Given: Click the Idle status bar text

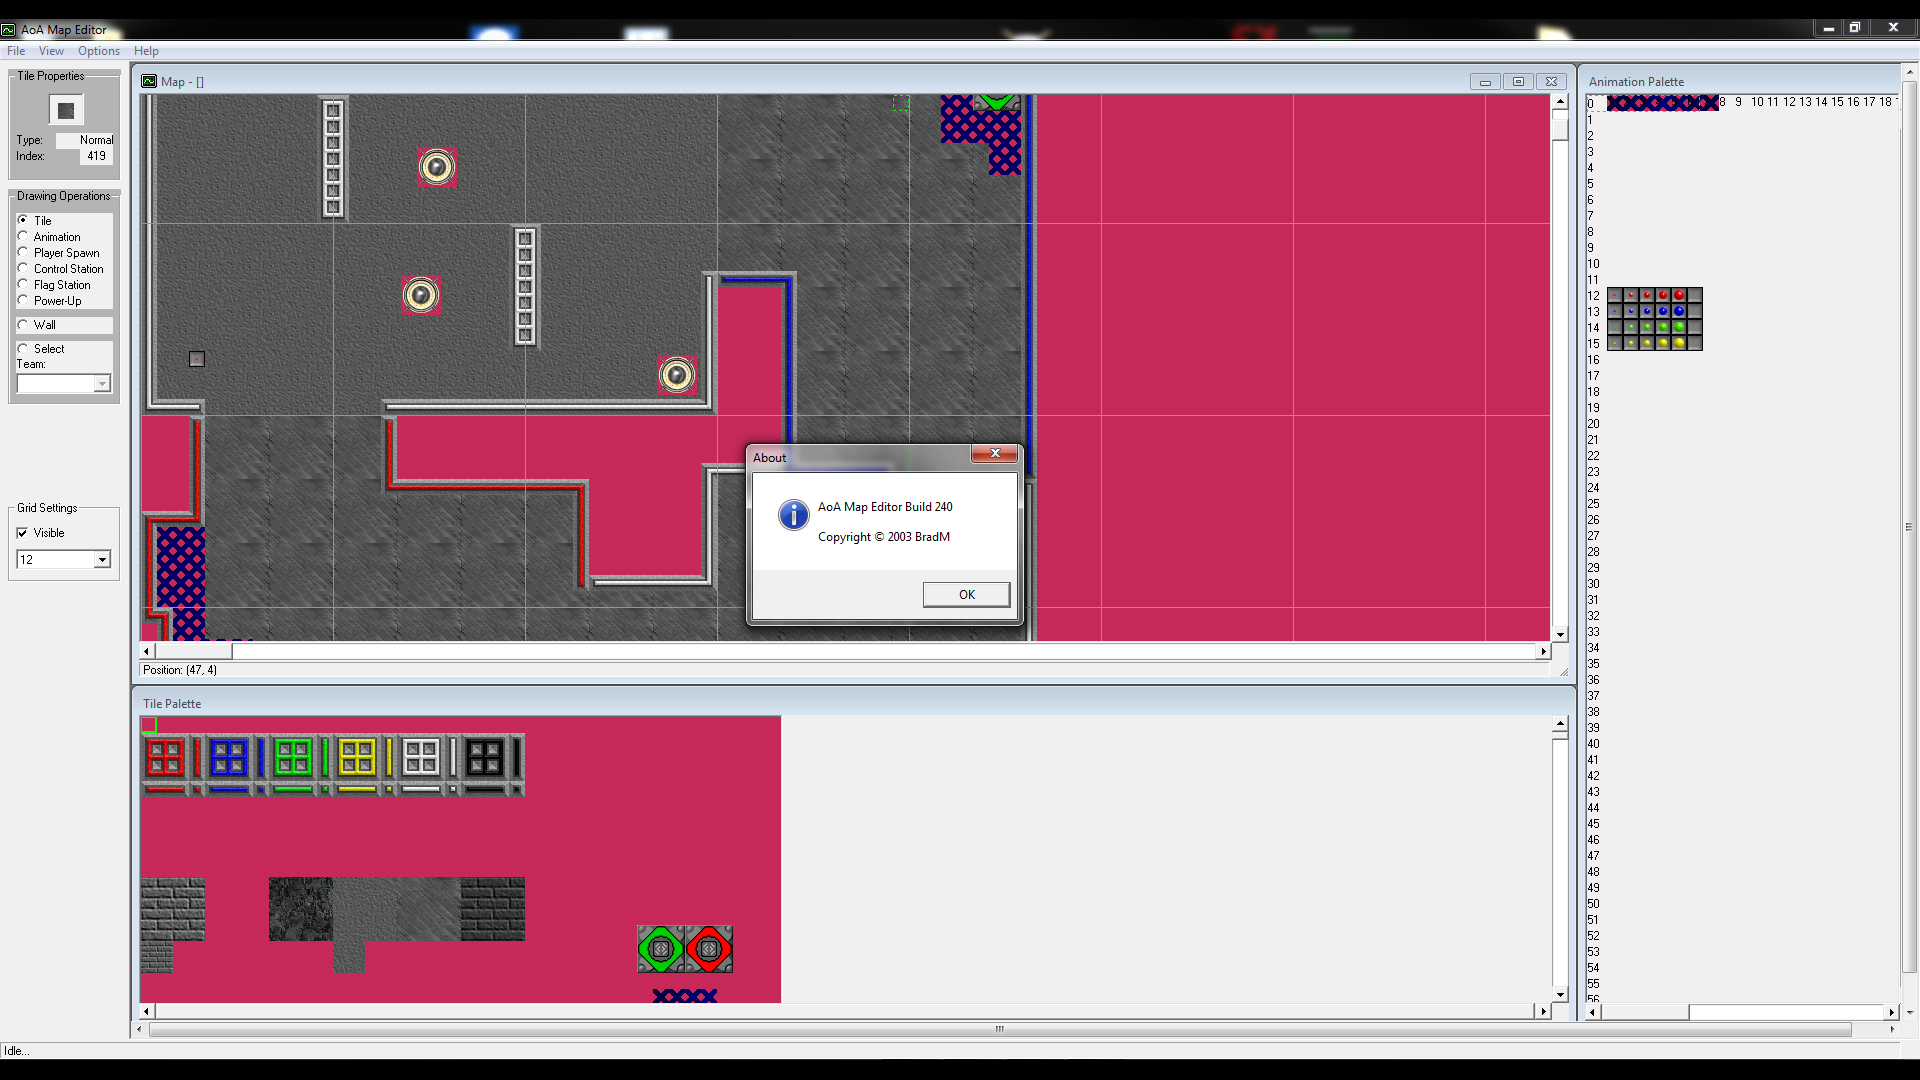Looking at the screenshot, I should (16, 1051).
